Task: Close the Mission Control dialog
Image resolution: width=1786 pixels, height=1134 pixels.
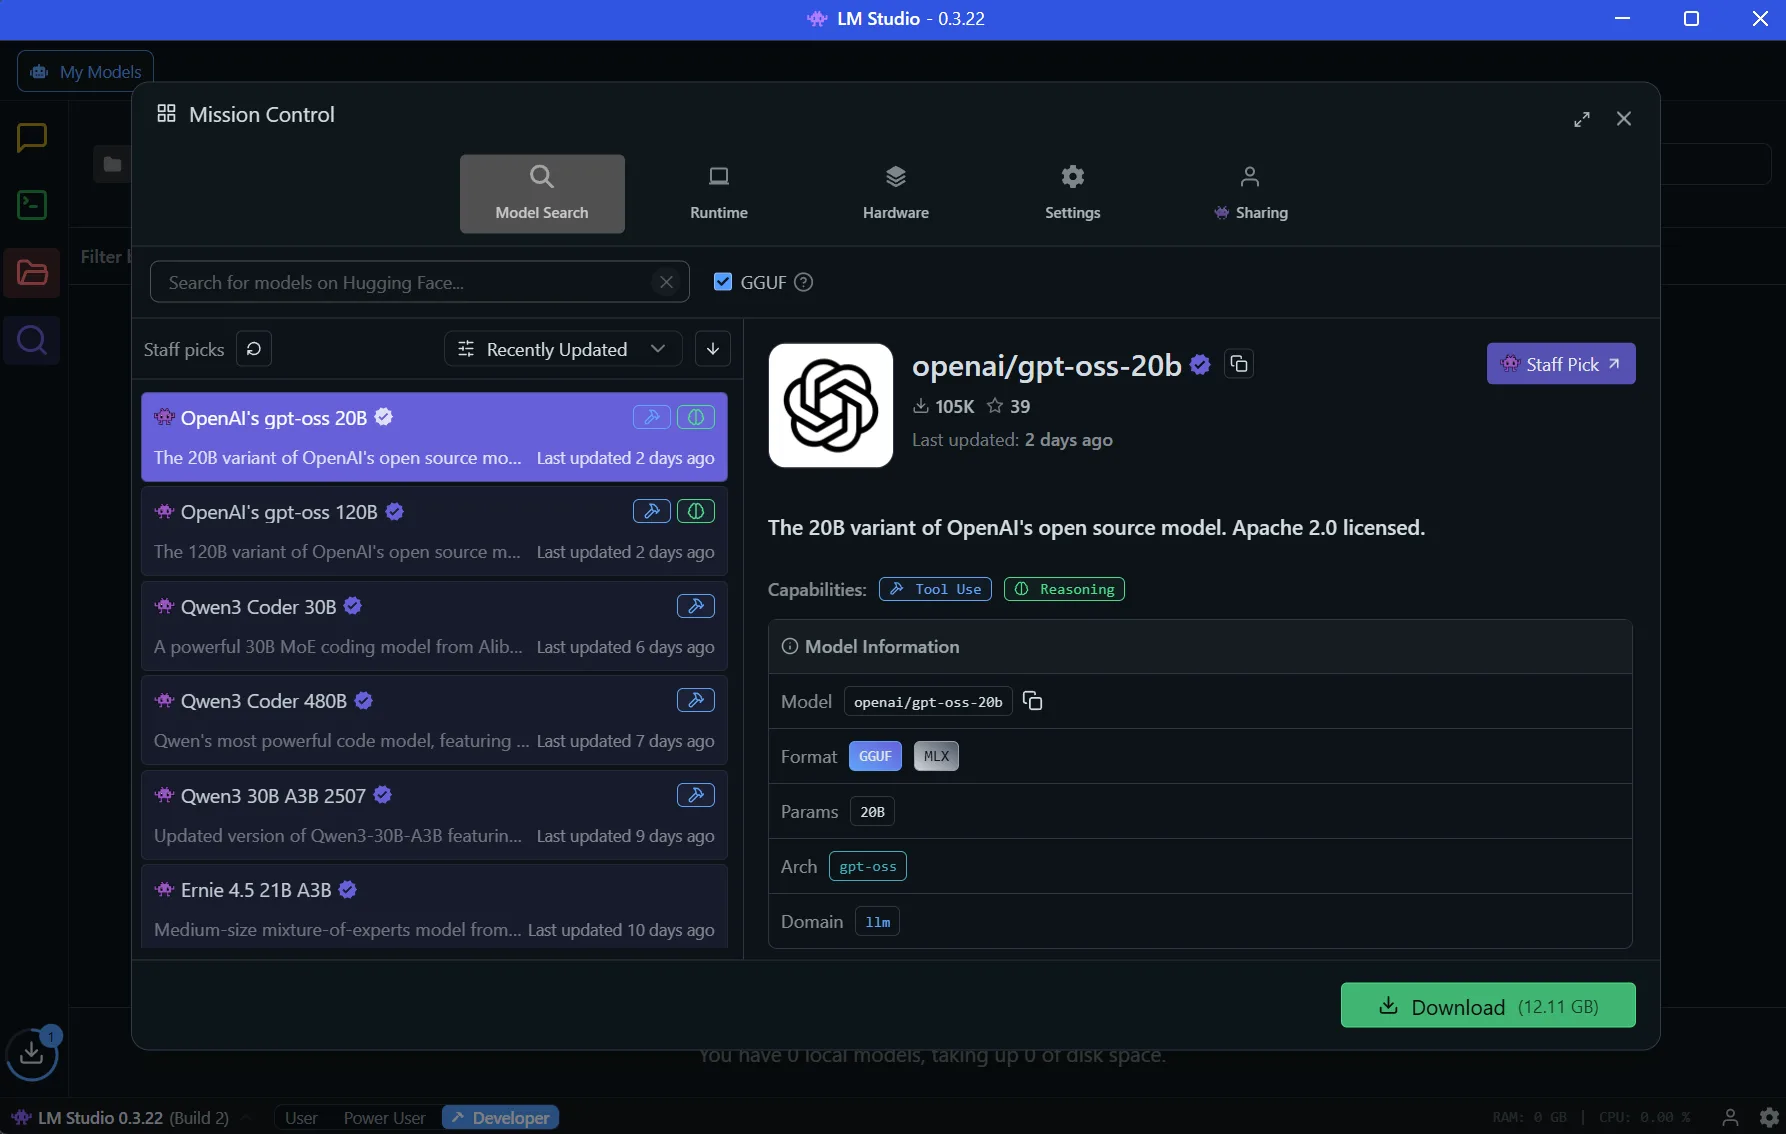Action: (x=1624, y=119)
